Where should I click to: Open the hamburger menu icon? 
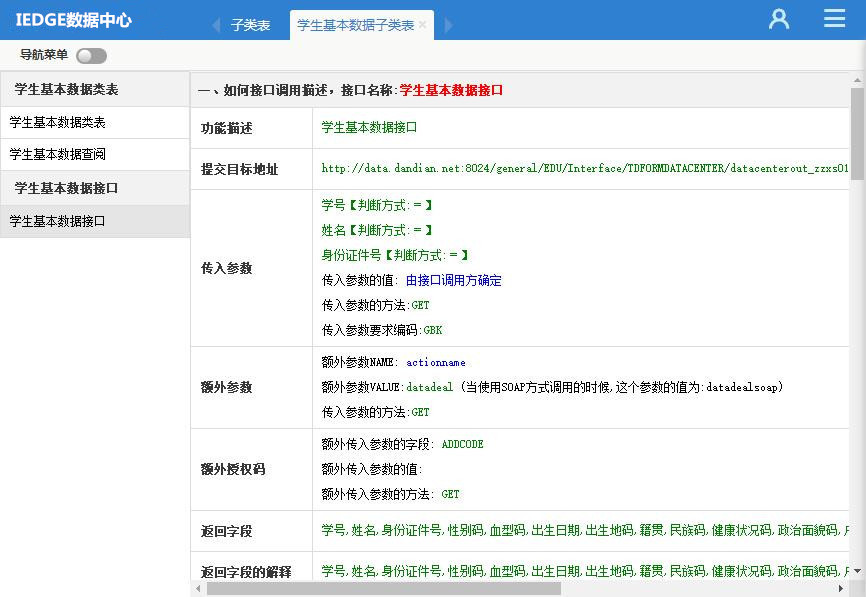834,18
